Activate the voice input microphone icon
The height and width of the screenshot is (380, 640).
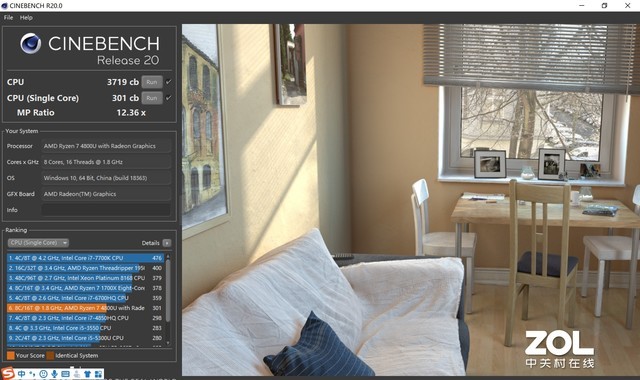[x=54, y=374]
